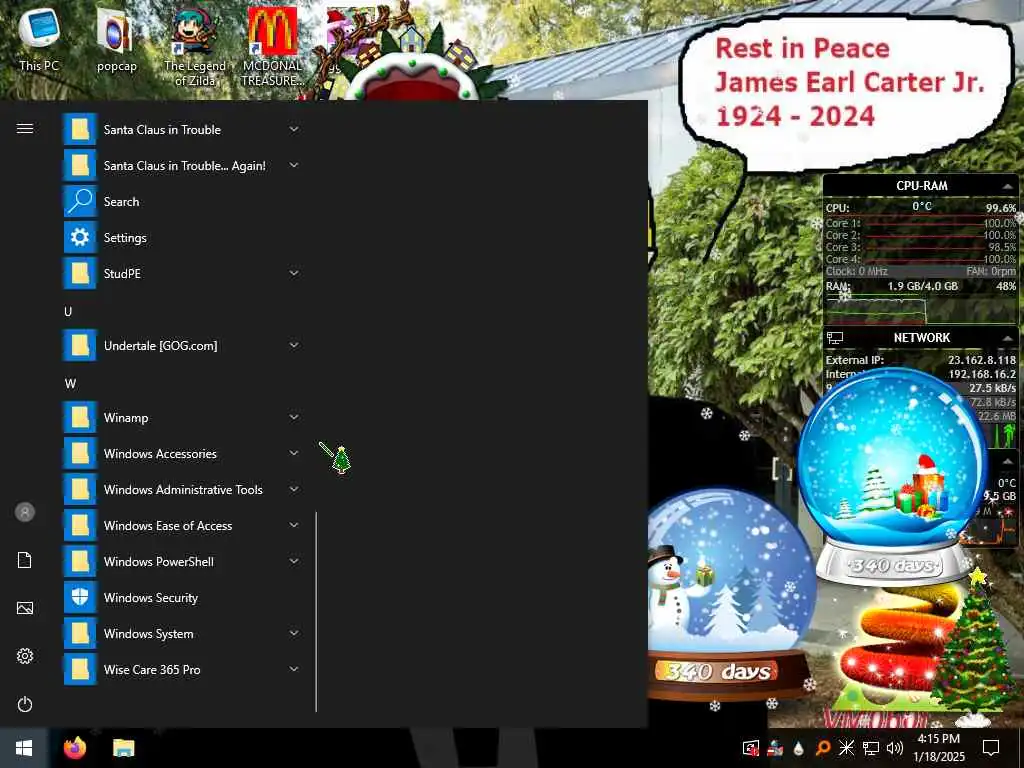1024x768 pixels.
Task: Open Wise Care 365 Pro folder entry
Action: [183, 669]
